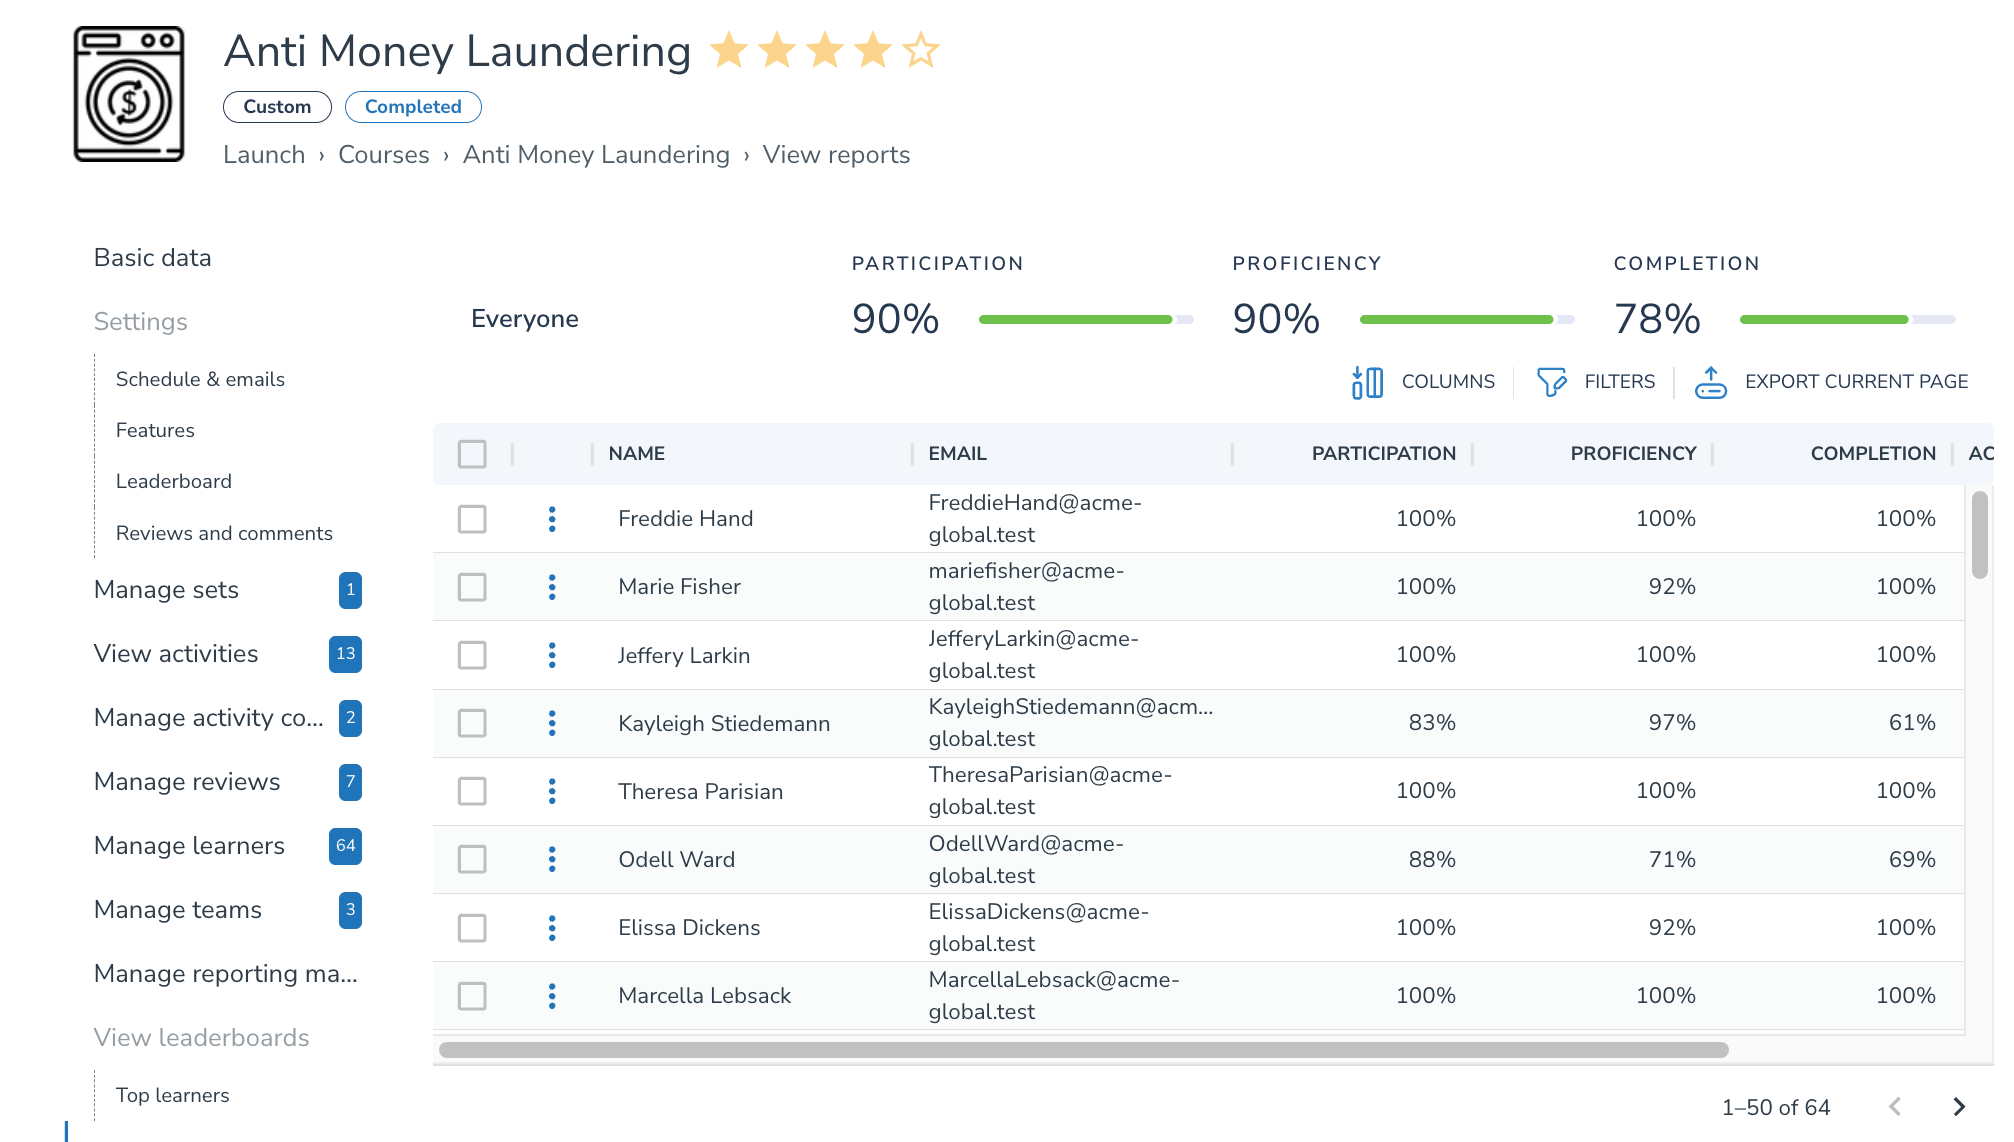Click the Everyone participation progress bar
This screenshot has height=1142, width=2014.
[1086, 320]
